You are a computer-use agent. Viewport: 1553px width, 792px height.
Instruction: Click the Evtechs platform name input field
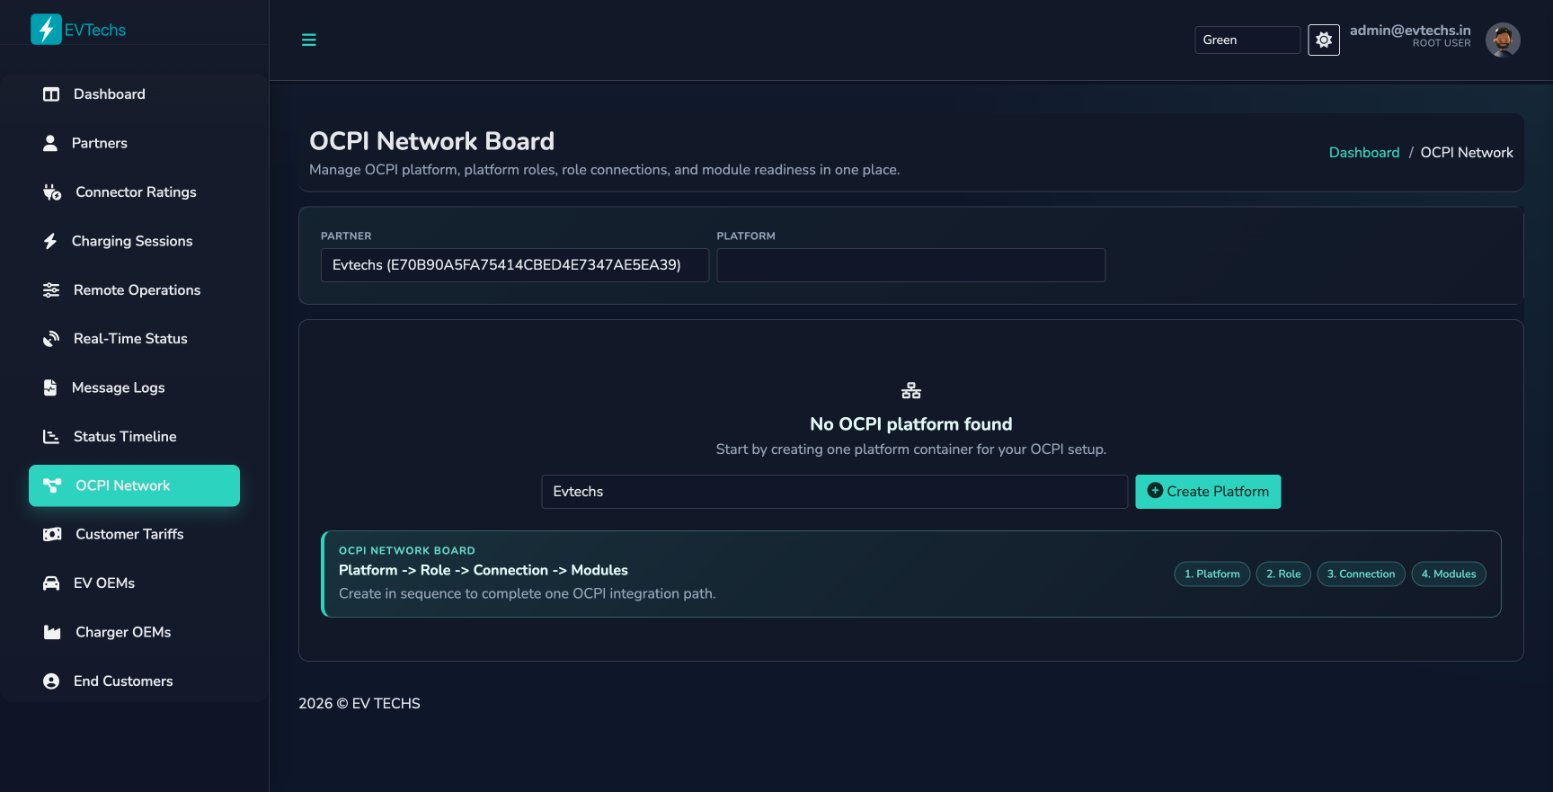[x=834, y=491]
